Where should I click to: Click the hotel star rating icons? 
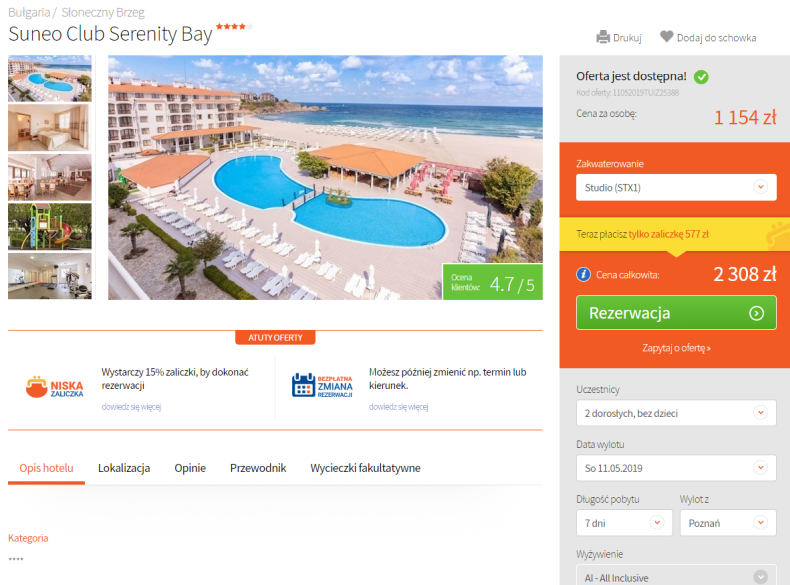(x=234, y=26)
